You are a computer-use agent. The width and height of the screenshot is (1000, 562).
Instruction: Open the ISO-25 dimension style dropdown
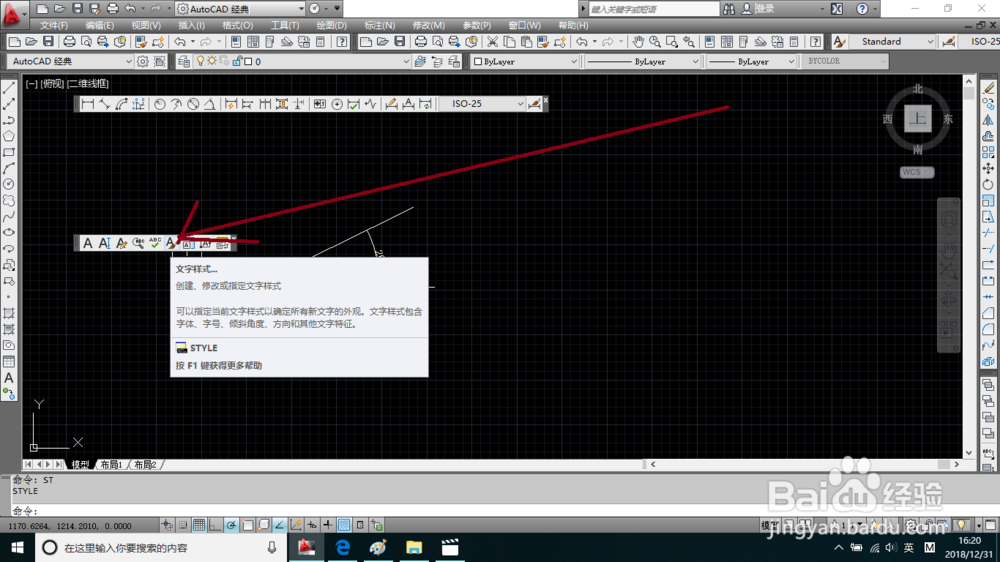coord(520,103)
